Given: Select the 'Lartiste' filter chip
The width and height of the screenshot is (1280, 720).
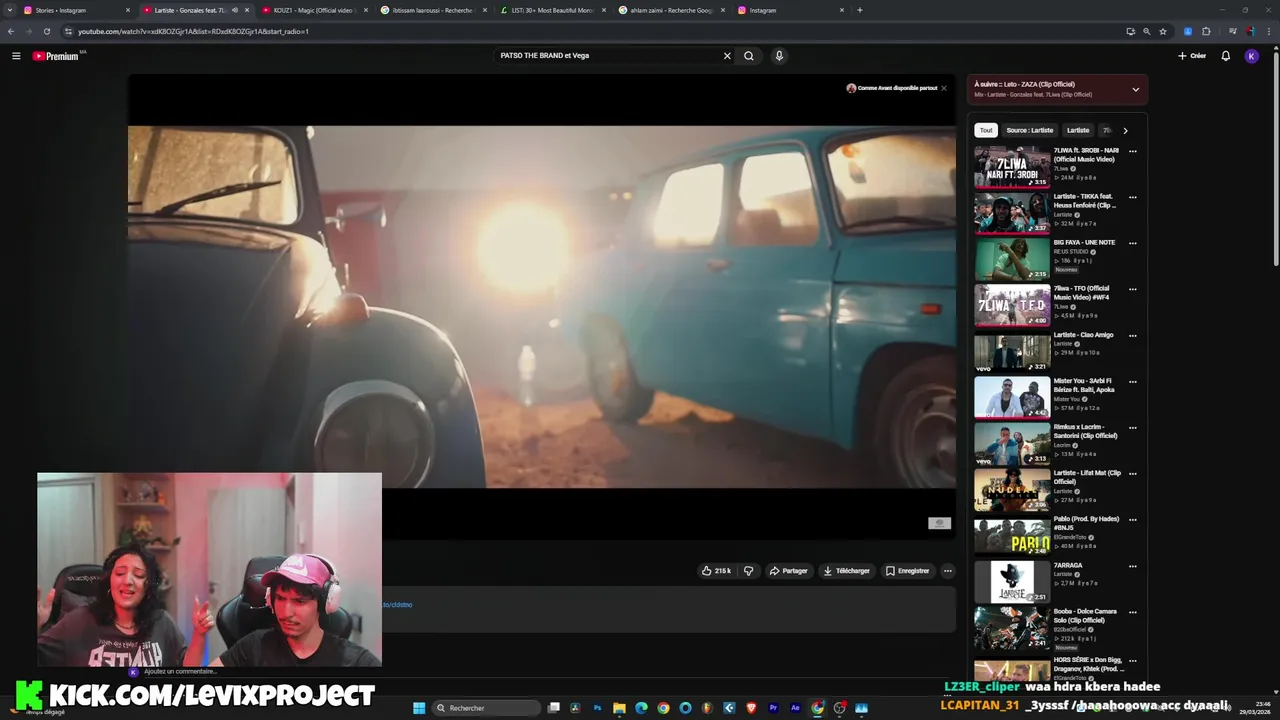Looking at the screenshot, I should (1078, 130).
